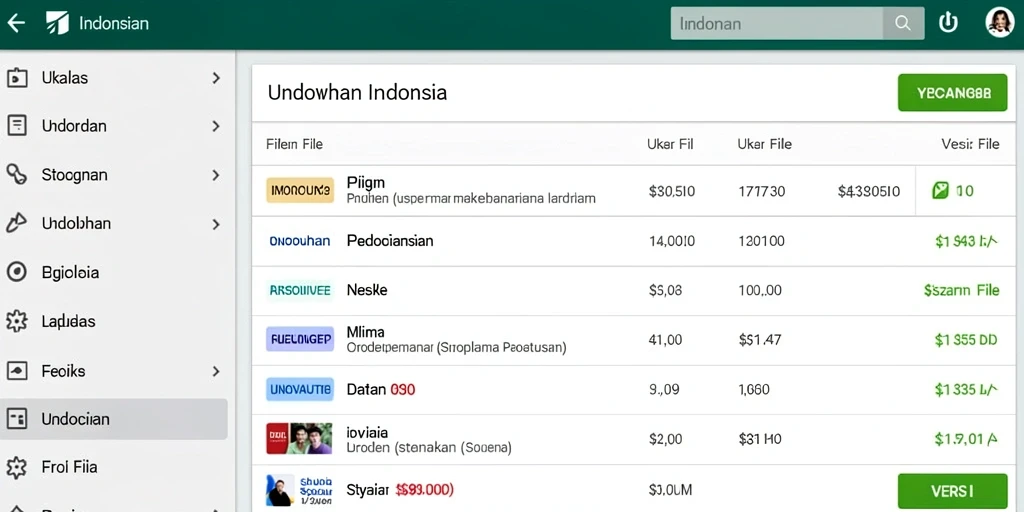Click the green YECANGBB button
This screenshot has height=512, width=1024.
click(x=952, y=93)
